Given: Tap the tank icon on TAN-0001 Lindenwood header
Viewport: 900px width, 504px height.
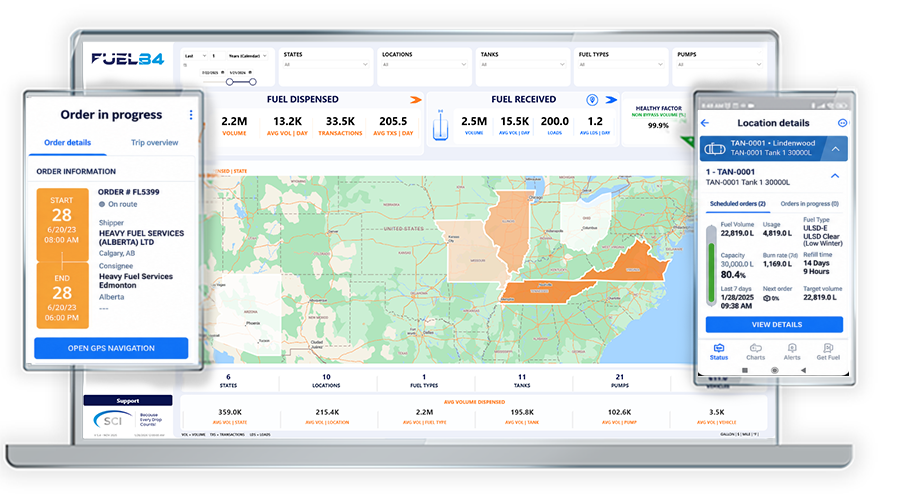Looking at the screenshot, I should [715, 149].
